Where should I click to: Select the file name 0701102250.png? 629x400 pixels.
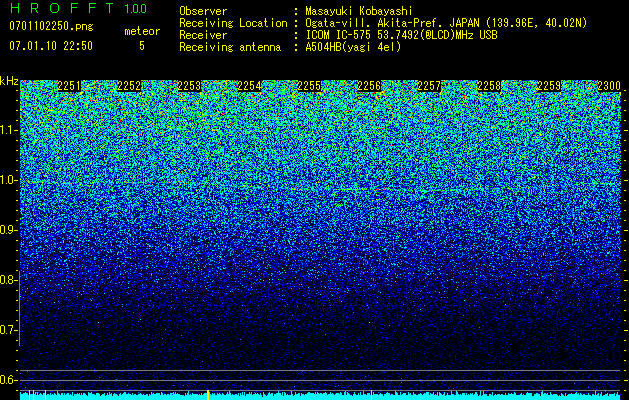(x=51, y=27)
